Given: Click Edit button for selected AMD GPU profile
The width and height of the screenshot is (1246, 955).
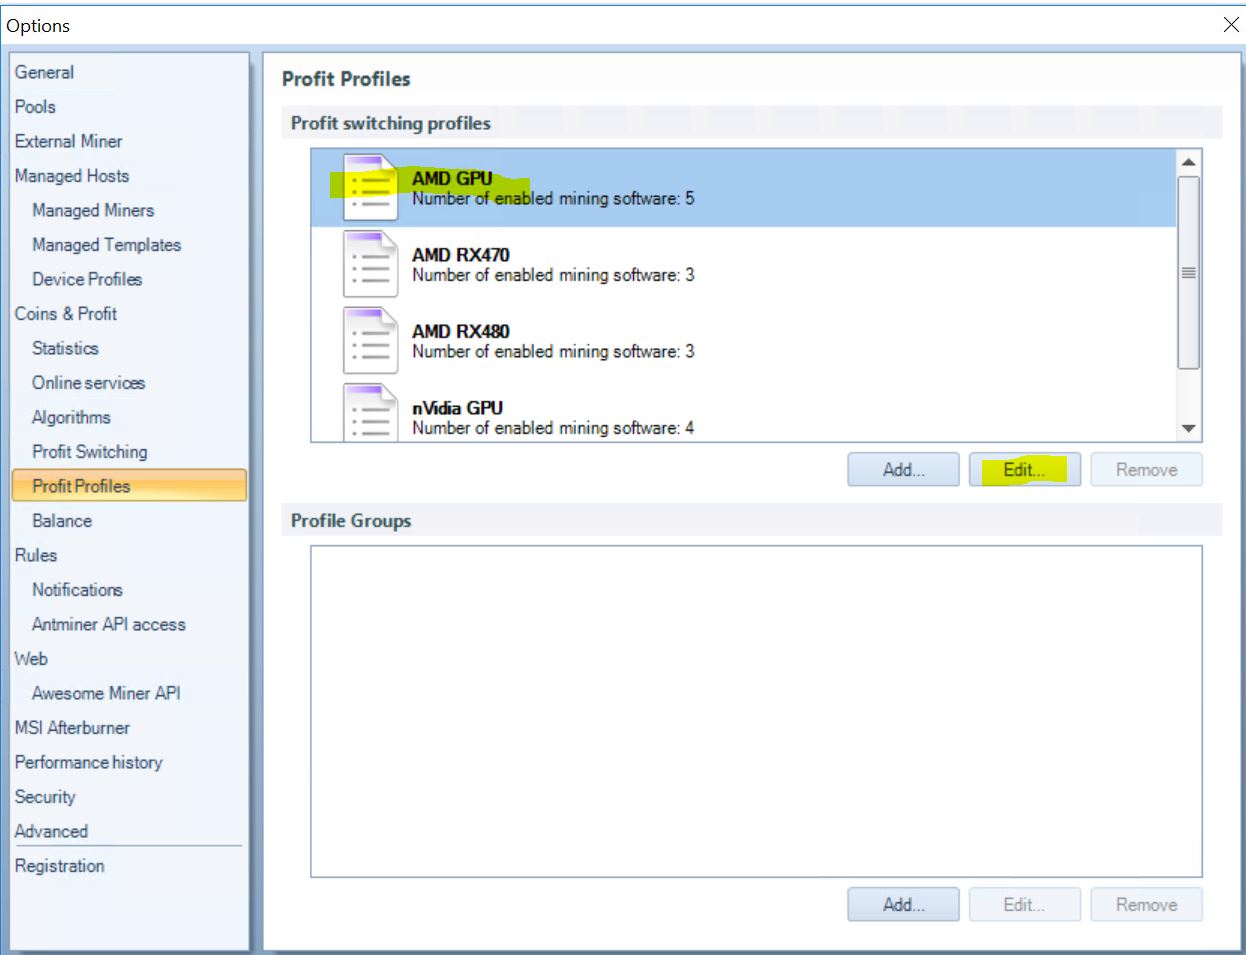Looking at the screenshot, I should click(1024, 470).
